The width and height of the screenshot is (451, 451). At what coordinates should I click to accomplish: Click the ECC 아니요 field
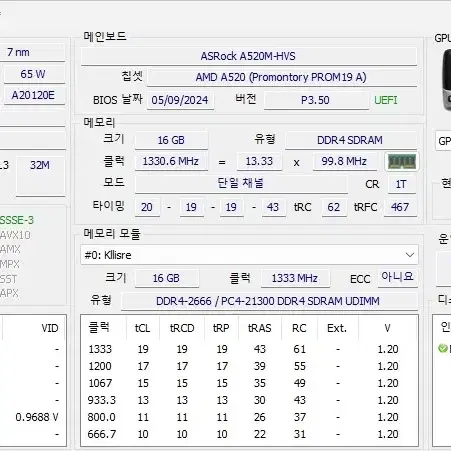(x=397, y=277)
